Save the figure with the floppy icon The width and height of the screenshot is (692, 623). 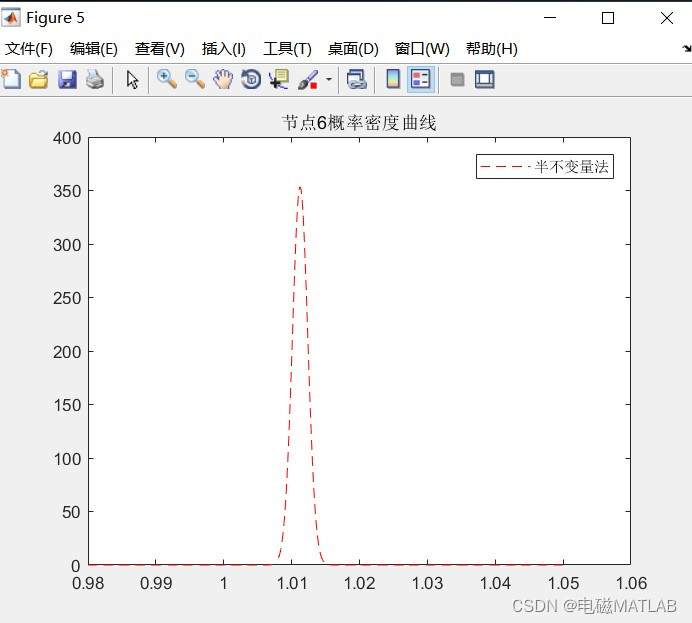click(x=67, y=80)
